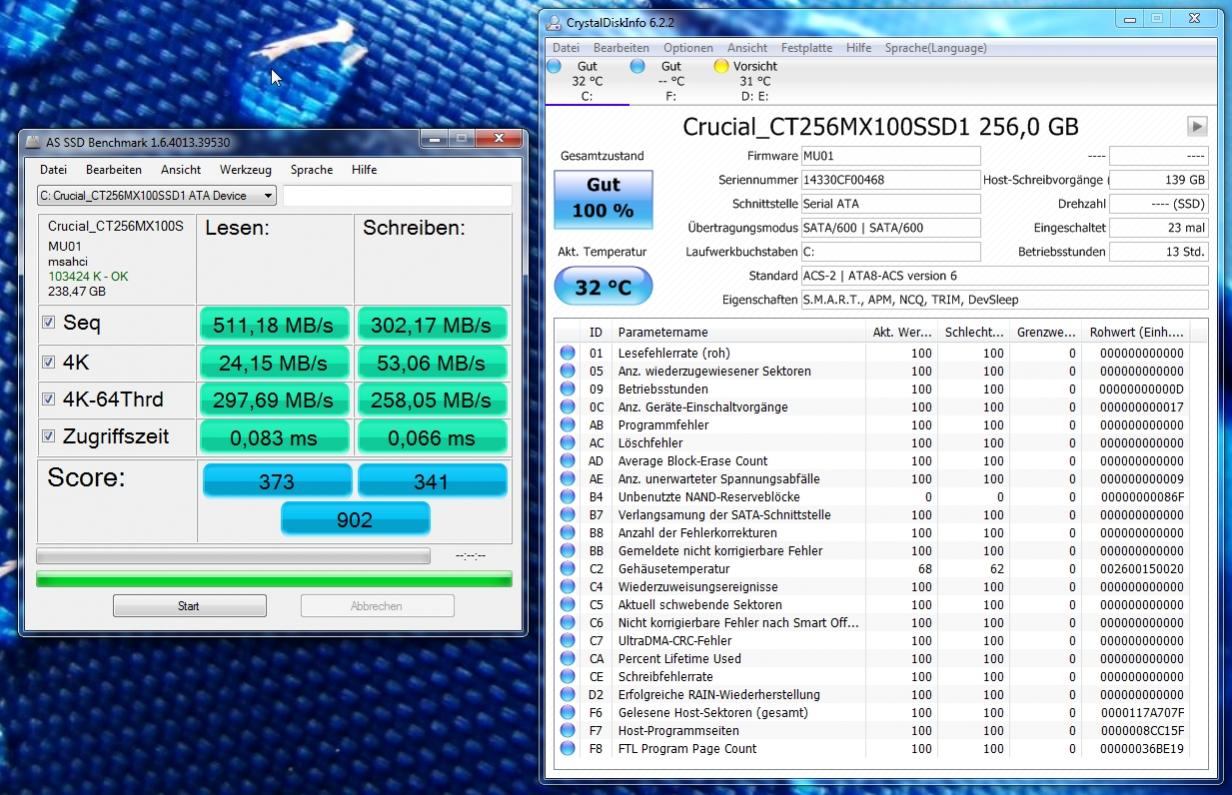The width and height of the screenshot is (1232, 795).
Task: Select the Gut disk C: at 32 °C
Action: (x=587, y=81)
